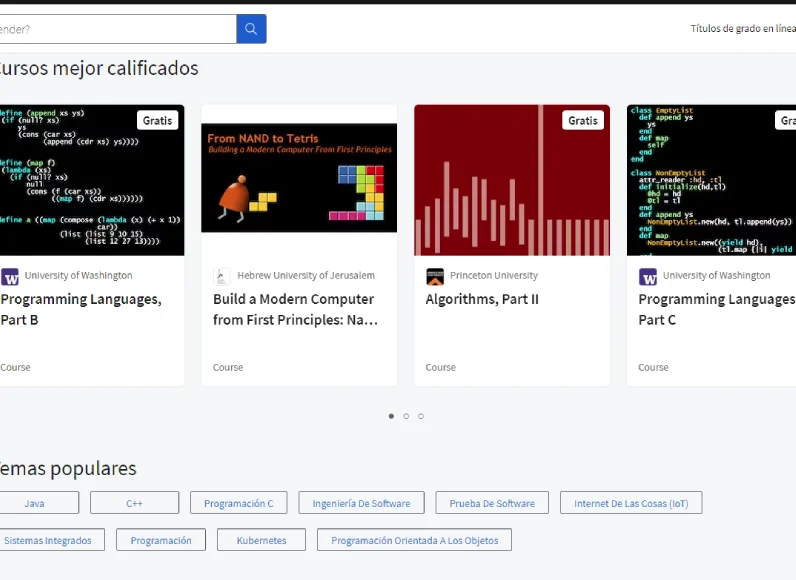
Task: Click the Gratis badge on Programming Languages Part B
Action: tap(157, 121)
